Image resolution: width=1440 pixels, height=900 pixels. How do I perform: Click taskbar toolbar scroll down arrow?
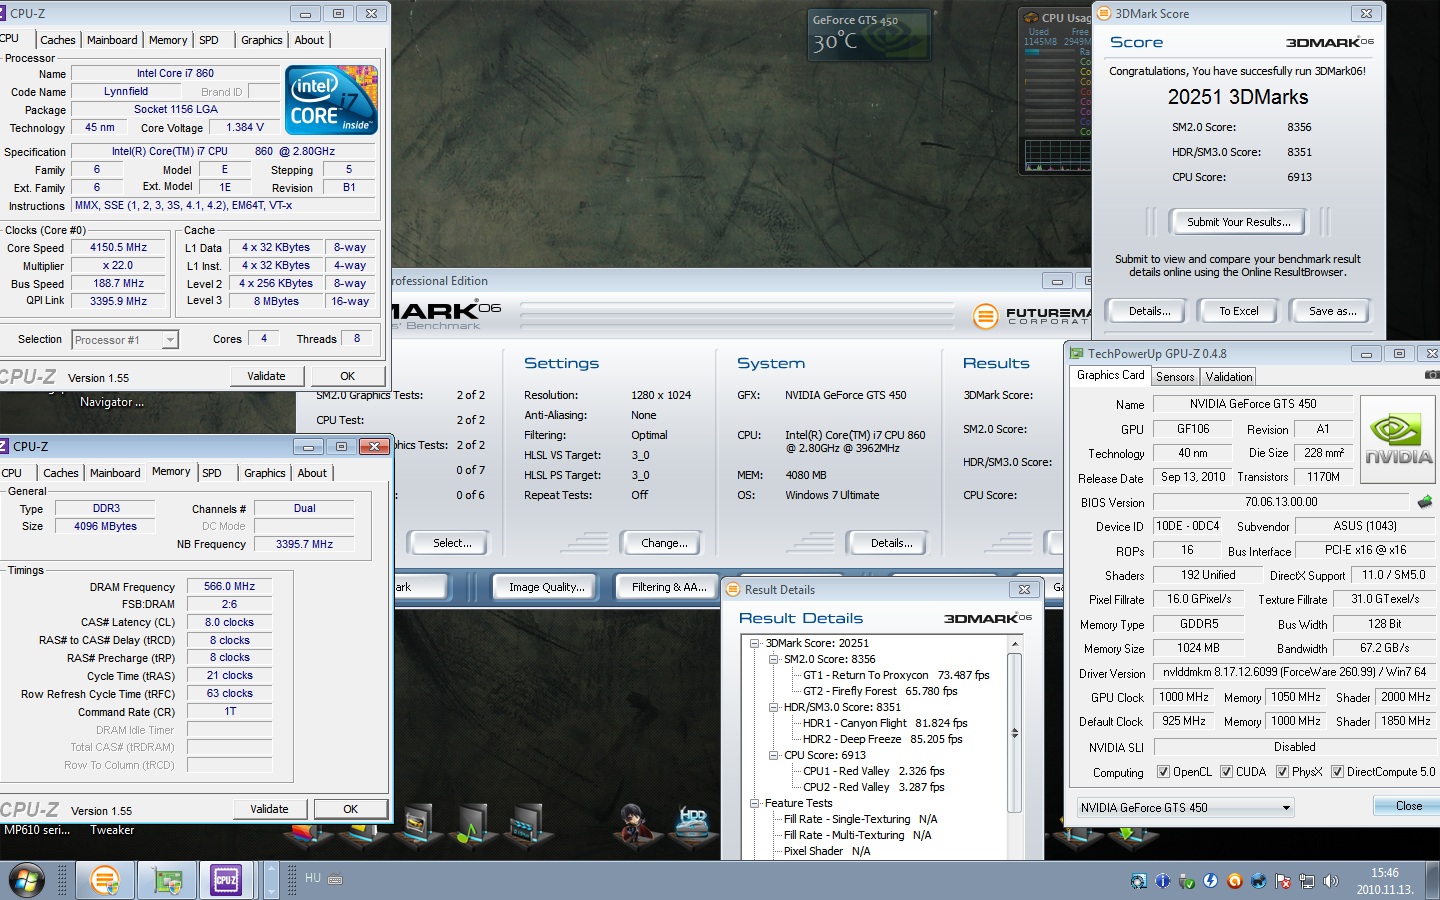(x=270, y=890)
